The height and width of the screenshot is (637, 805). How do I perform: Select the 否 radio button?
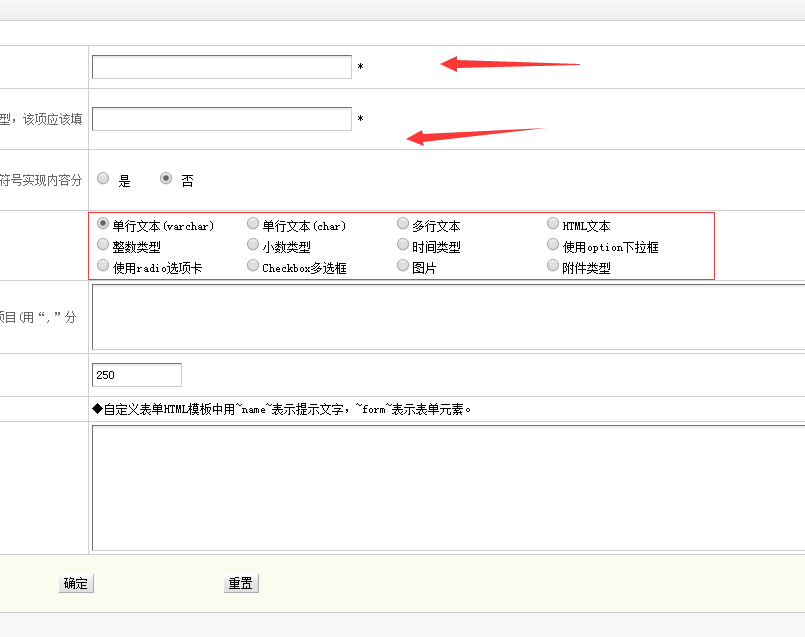pos(166,179)
